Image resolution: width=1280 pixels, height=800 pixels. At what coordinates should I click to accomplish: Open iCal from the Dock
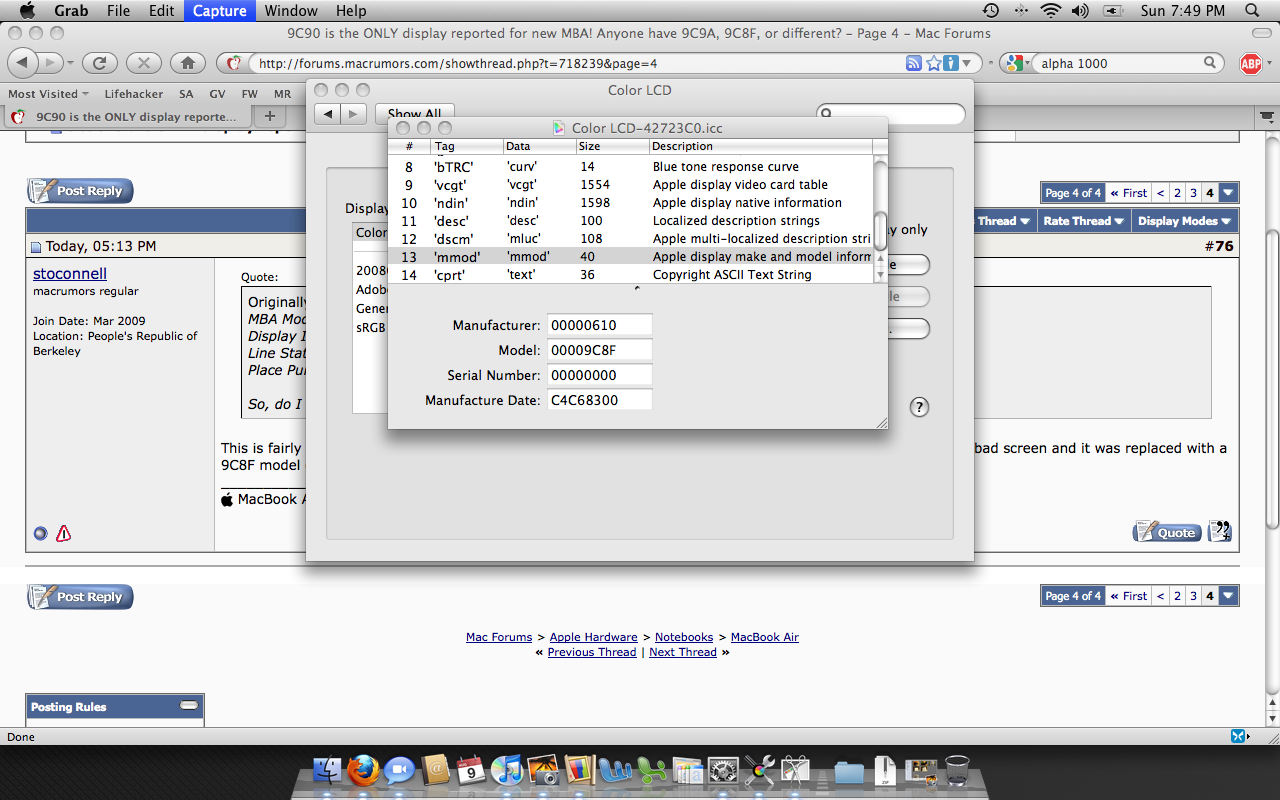click(471, 770)
